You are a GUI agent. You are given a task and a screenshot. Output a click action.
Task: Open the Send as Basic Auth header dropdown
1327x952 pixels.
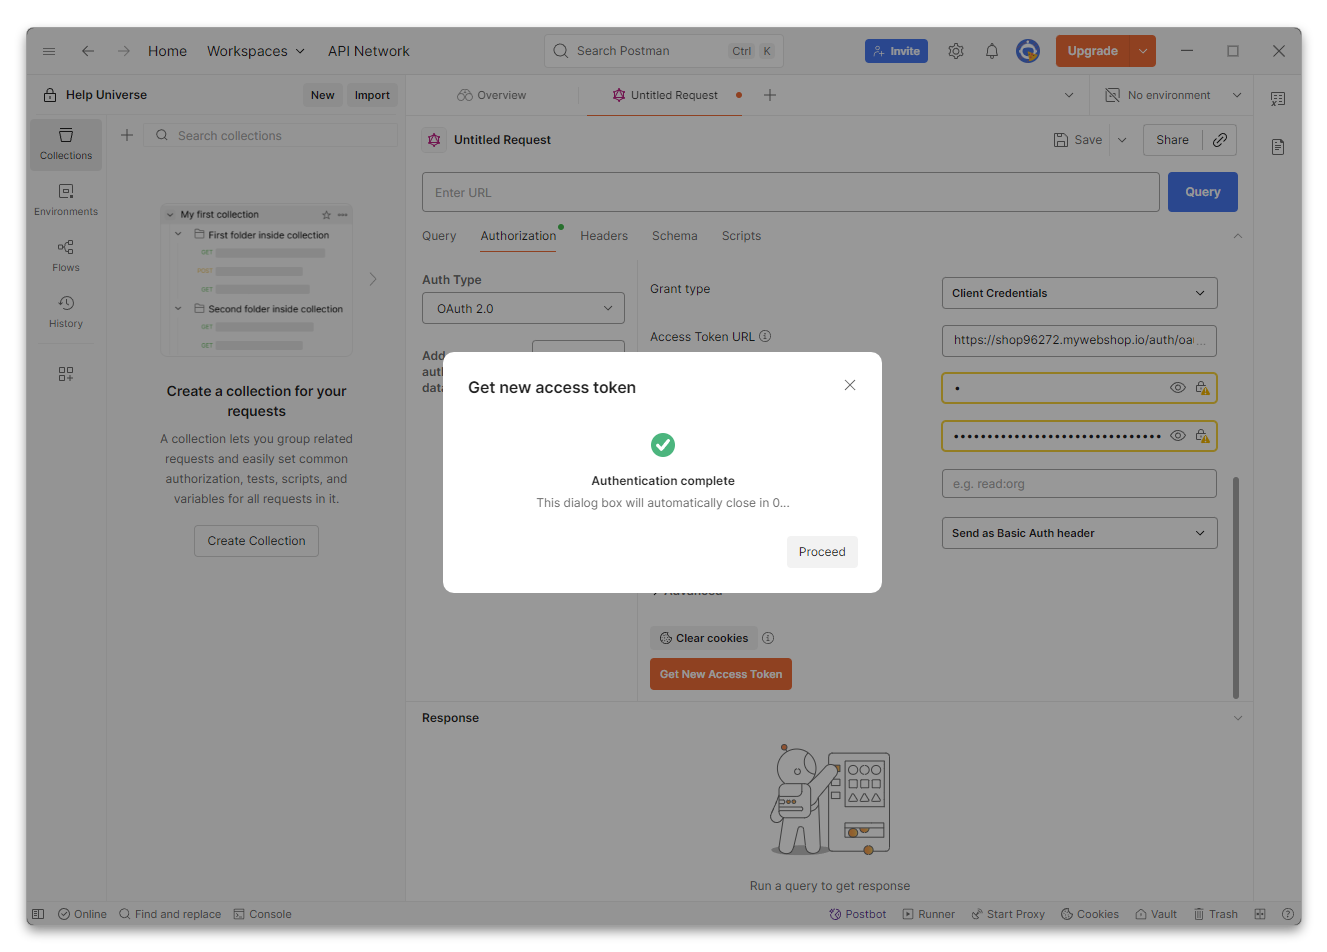click(x=1079, y=533)
